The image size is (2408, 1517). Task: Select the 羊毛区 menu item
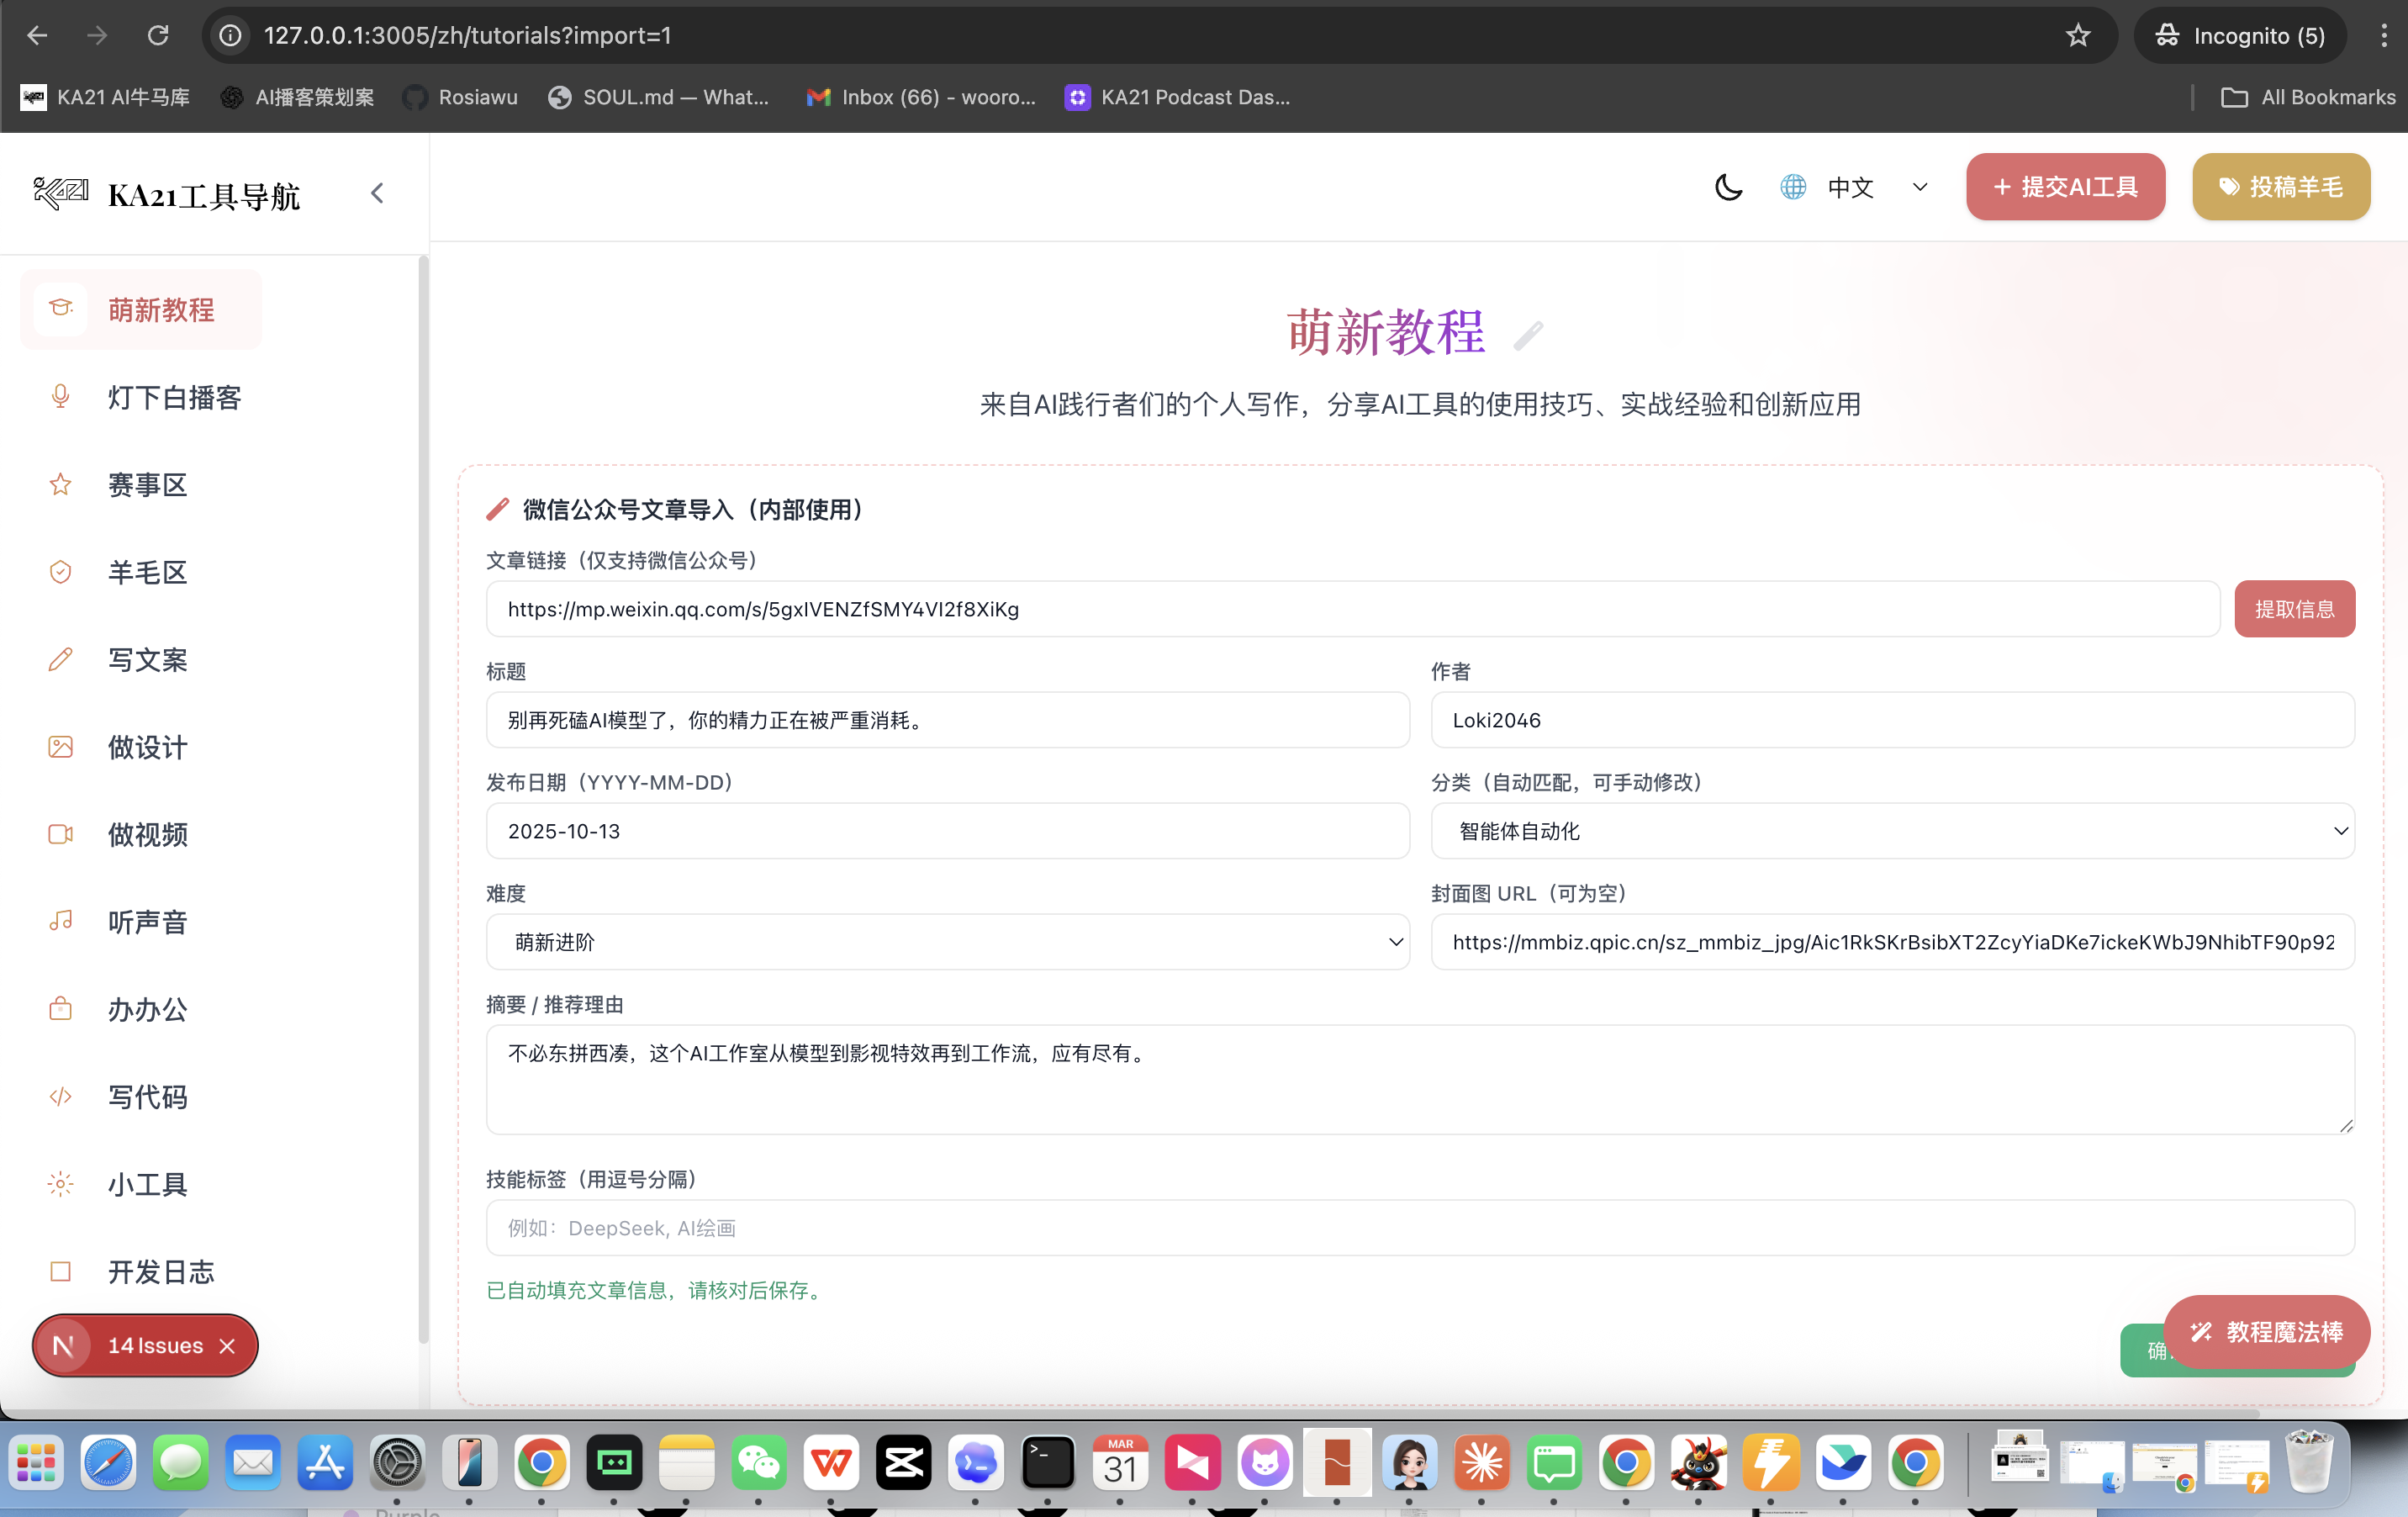[147, 572]
